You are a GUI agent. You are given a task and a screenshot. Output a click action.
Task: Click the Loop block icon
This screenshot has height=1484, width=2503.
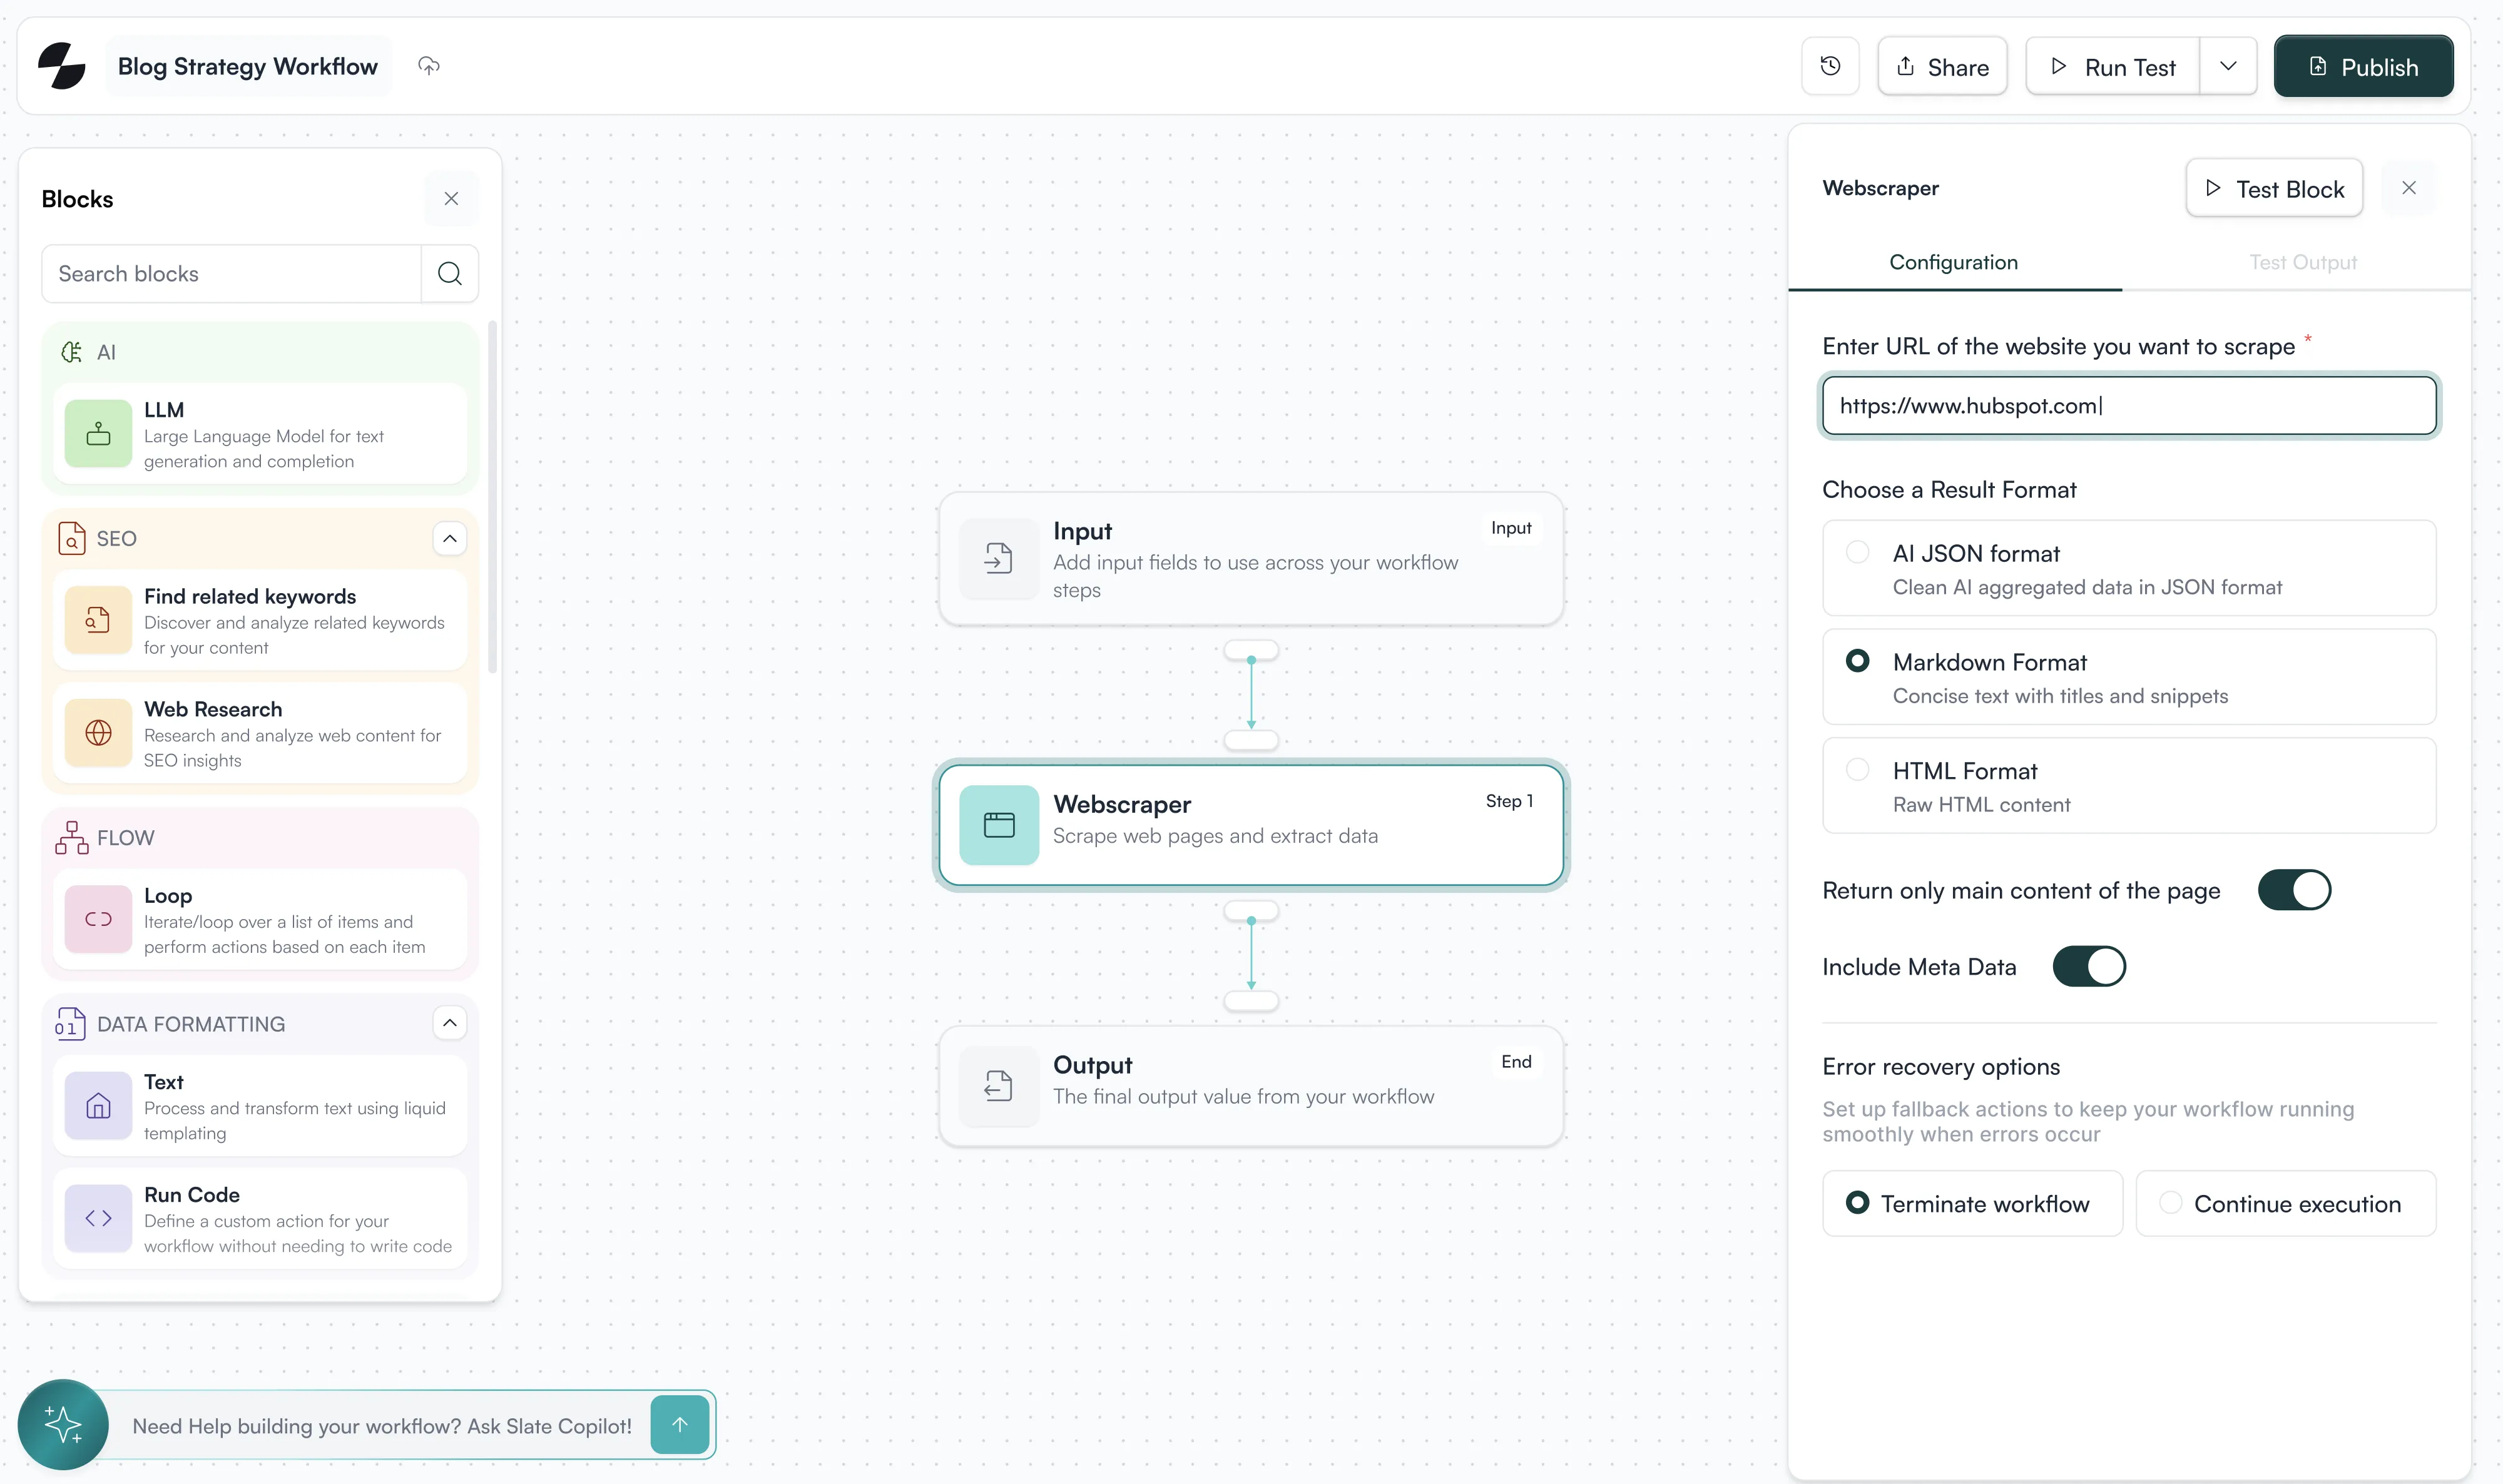tap(98, 919)
